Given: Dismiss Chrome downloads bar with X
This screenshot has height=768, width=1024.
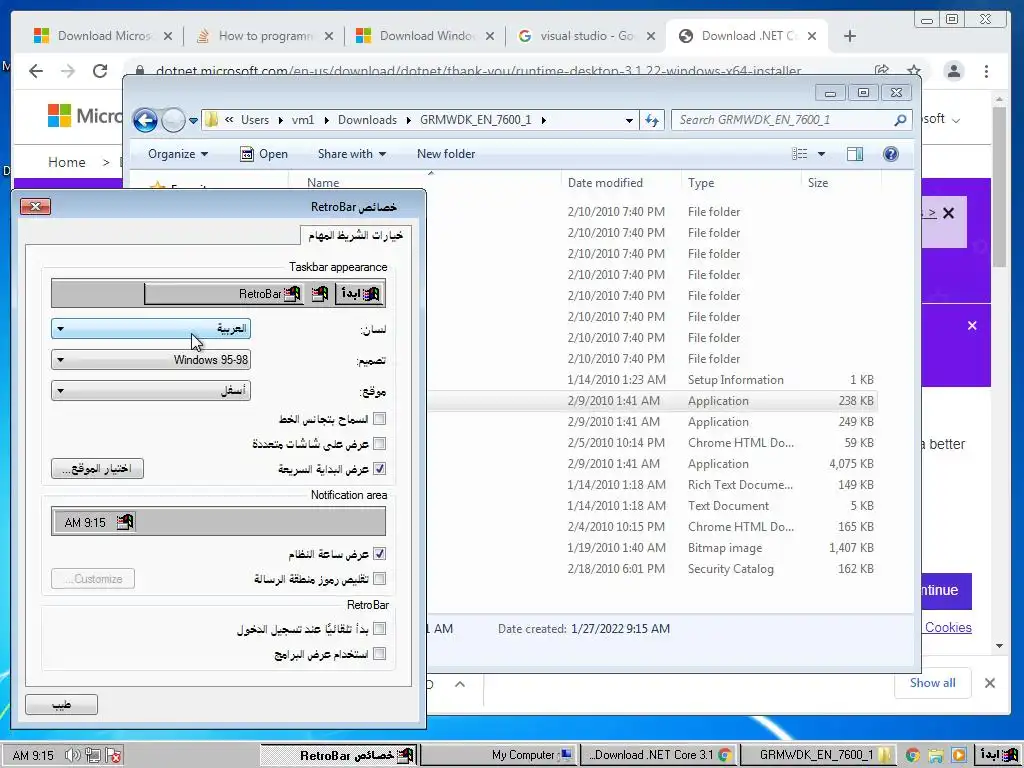Looking at the screenshot, I should click(x=990, y=683).
